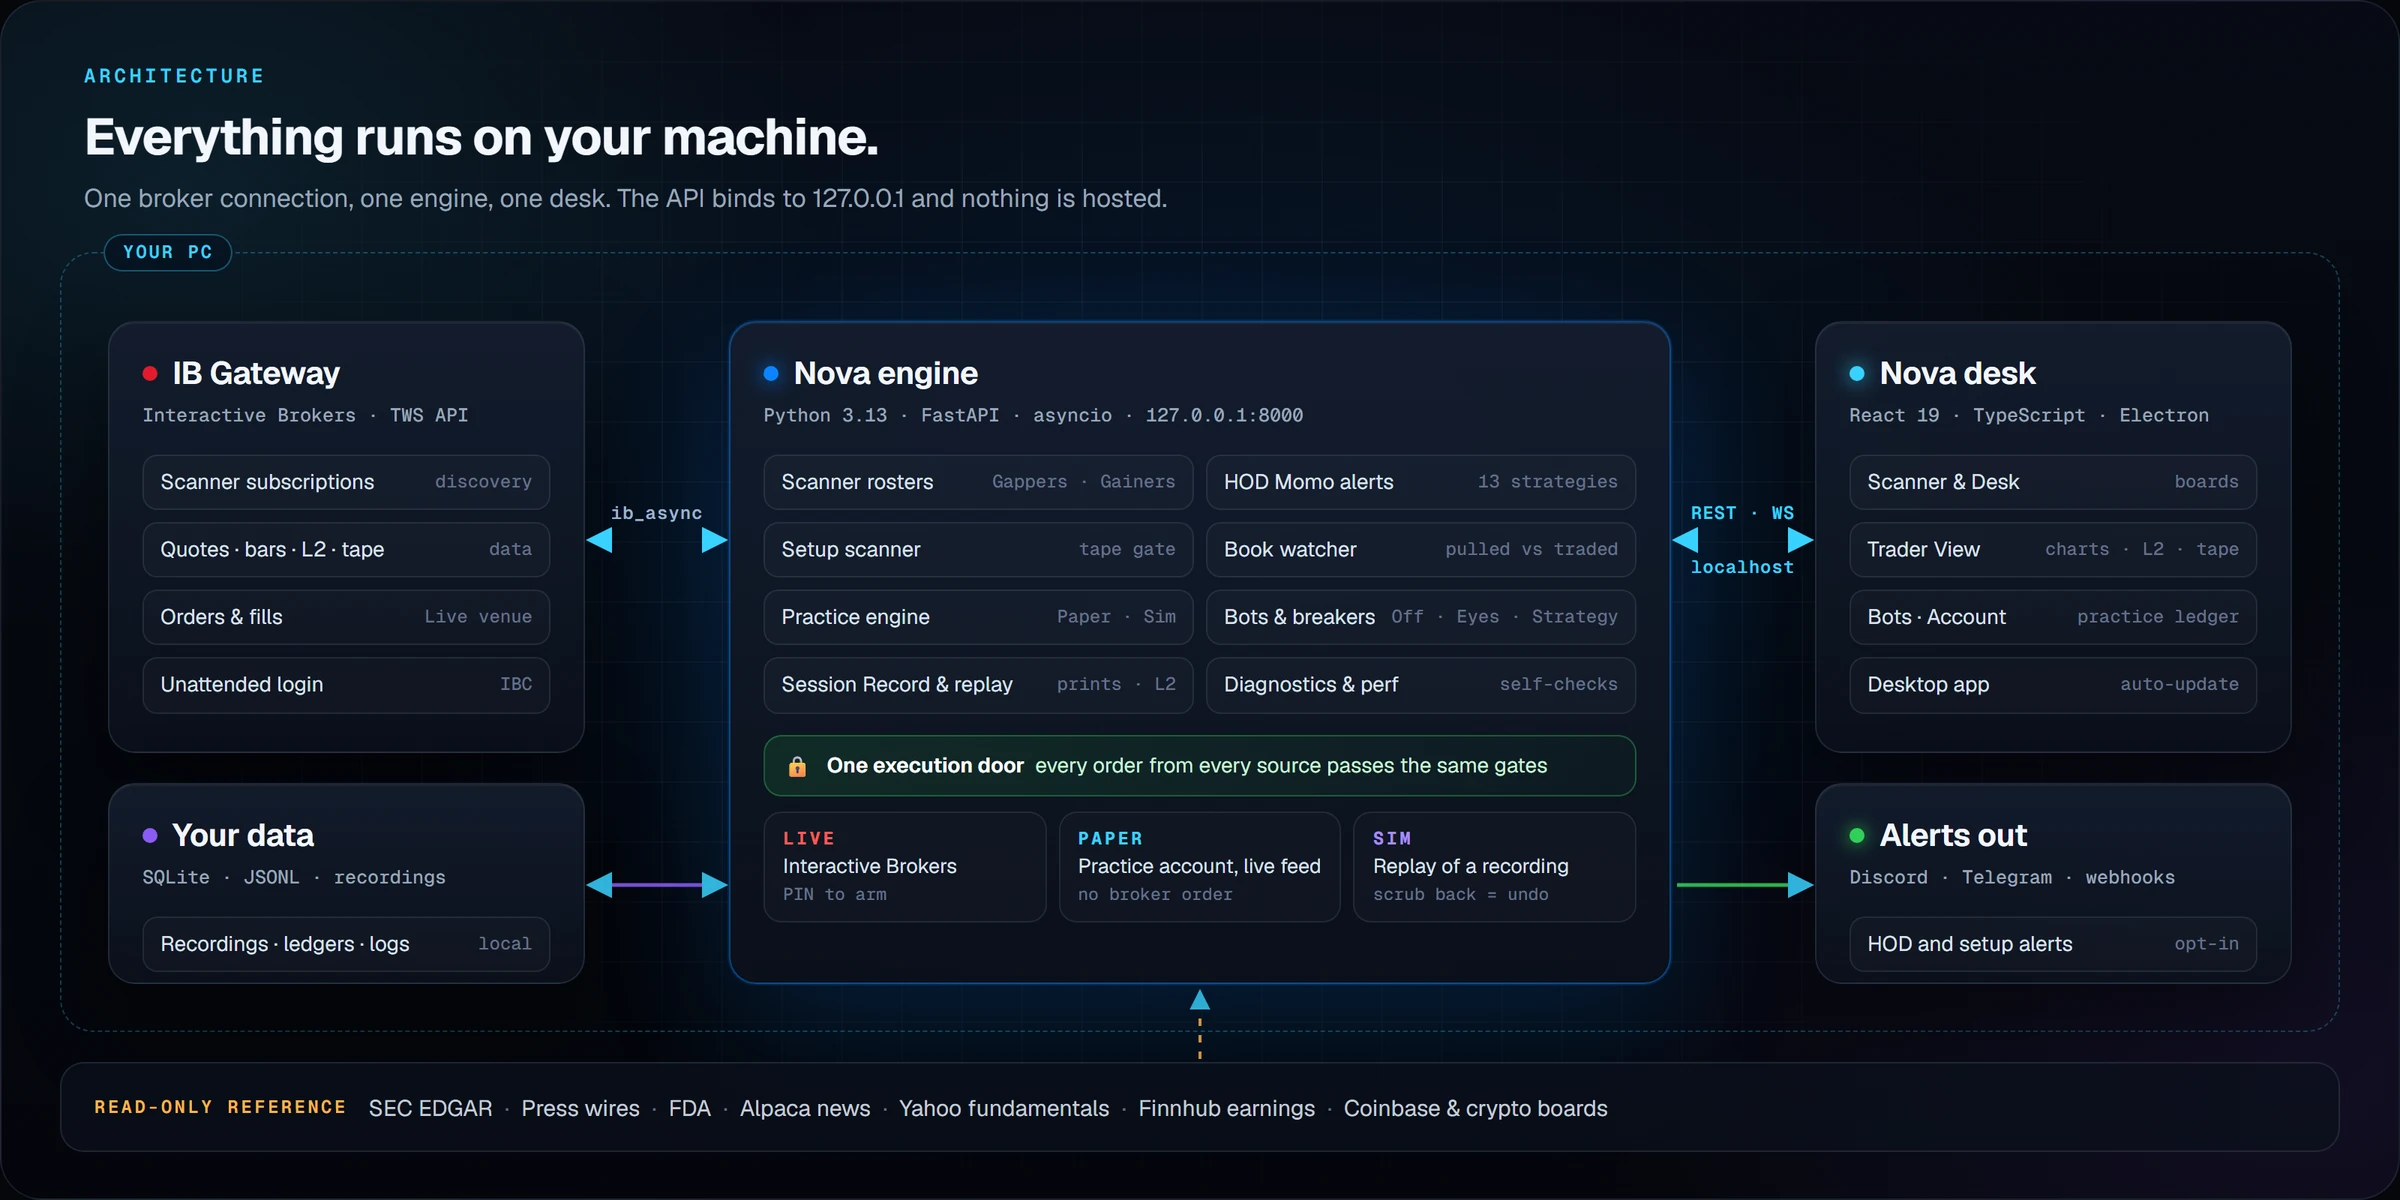
Task: Click the React 19 · TypeScript · Electron subtitle
Action: point(2029,415)
